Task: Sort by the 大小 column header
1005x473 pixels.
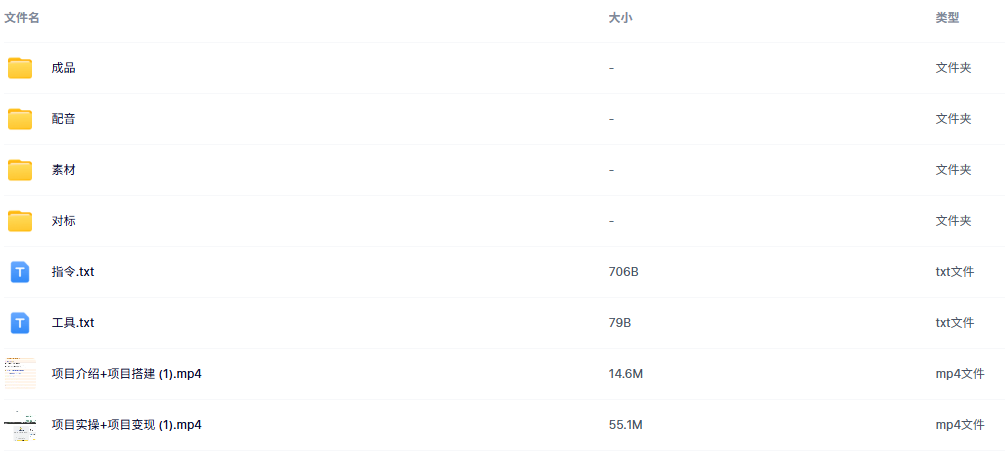Action: click(620, 18)
